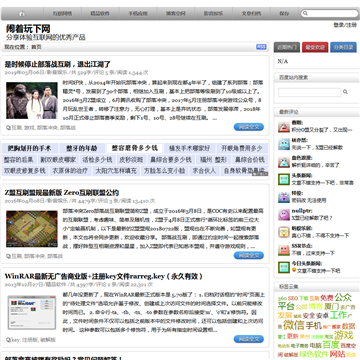Screen dimensions: 360x360
Task: Open the second item in the top navigation bar
Action: (x=62, y=14)
